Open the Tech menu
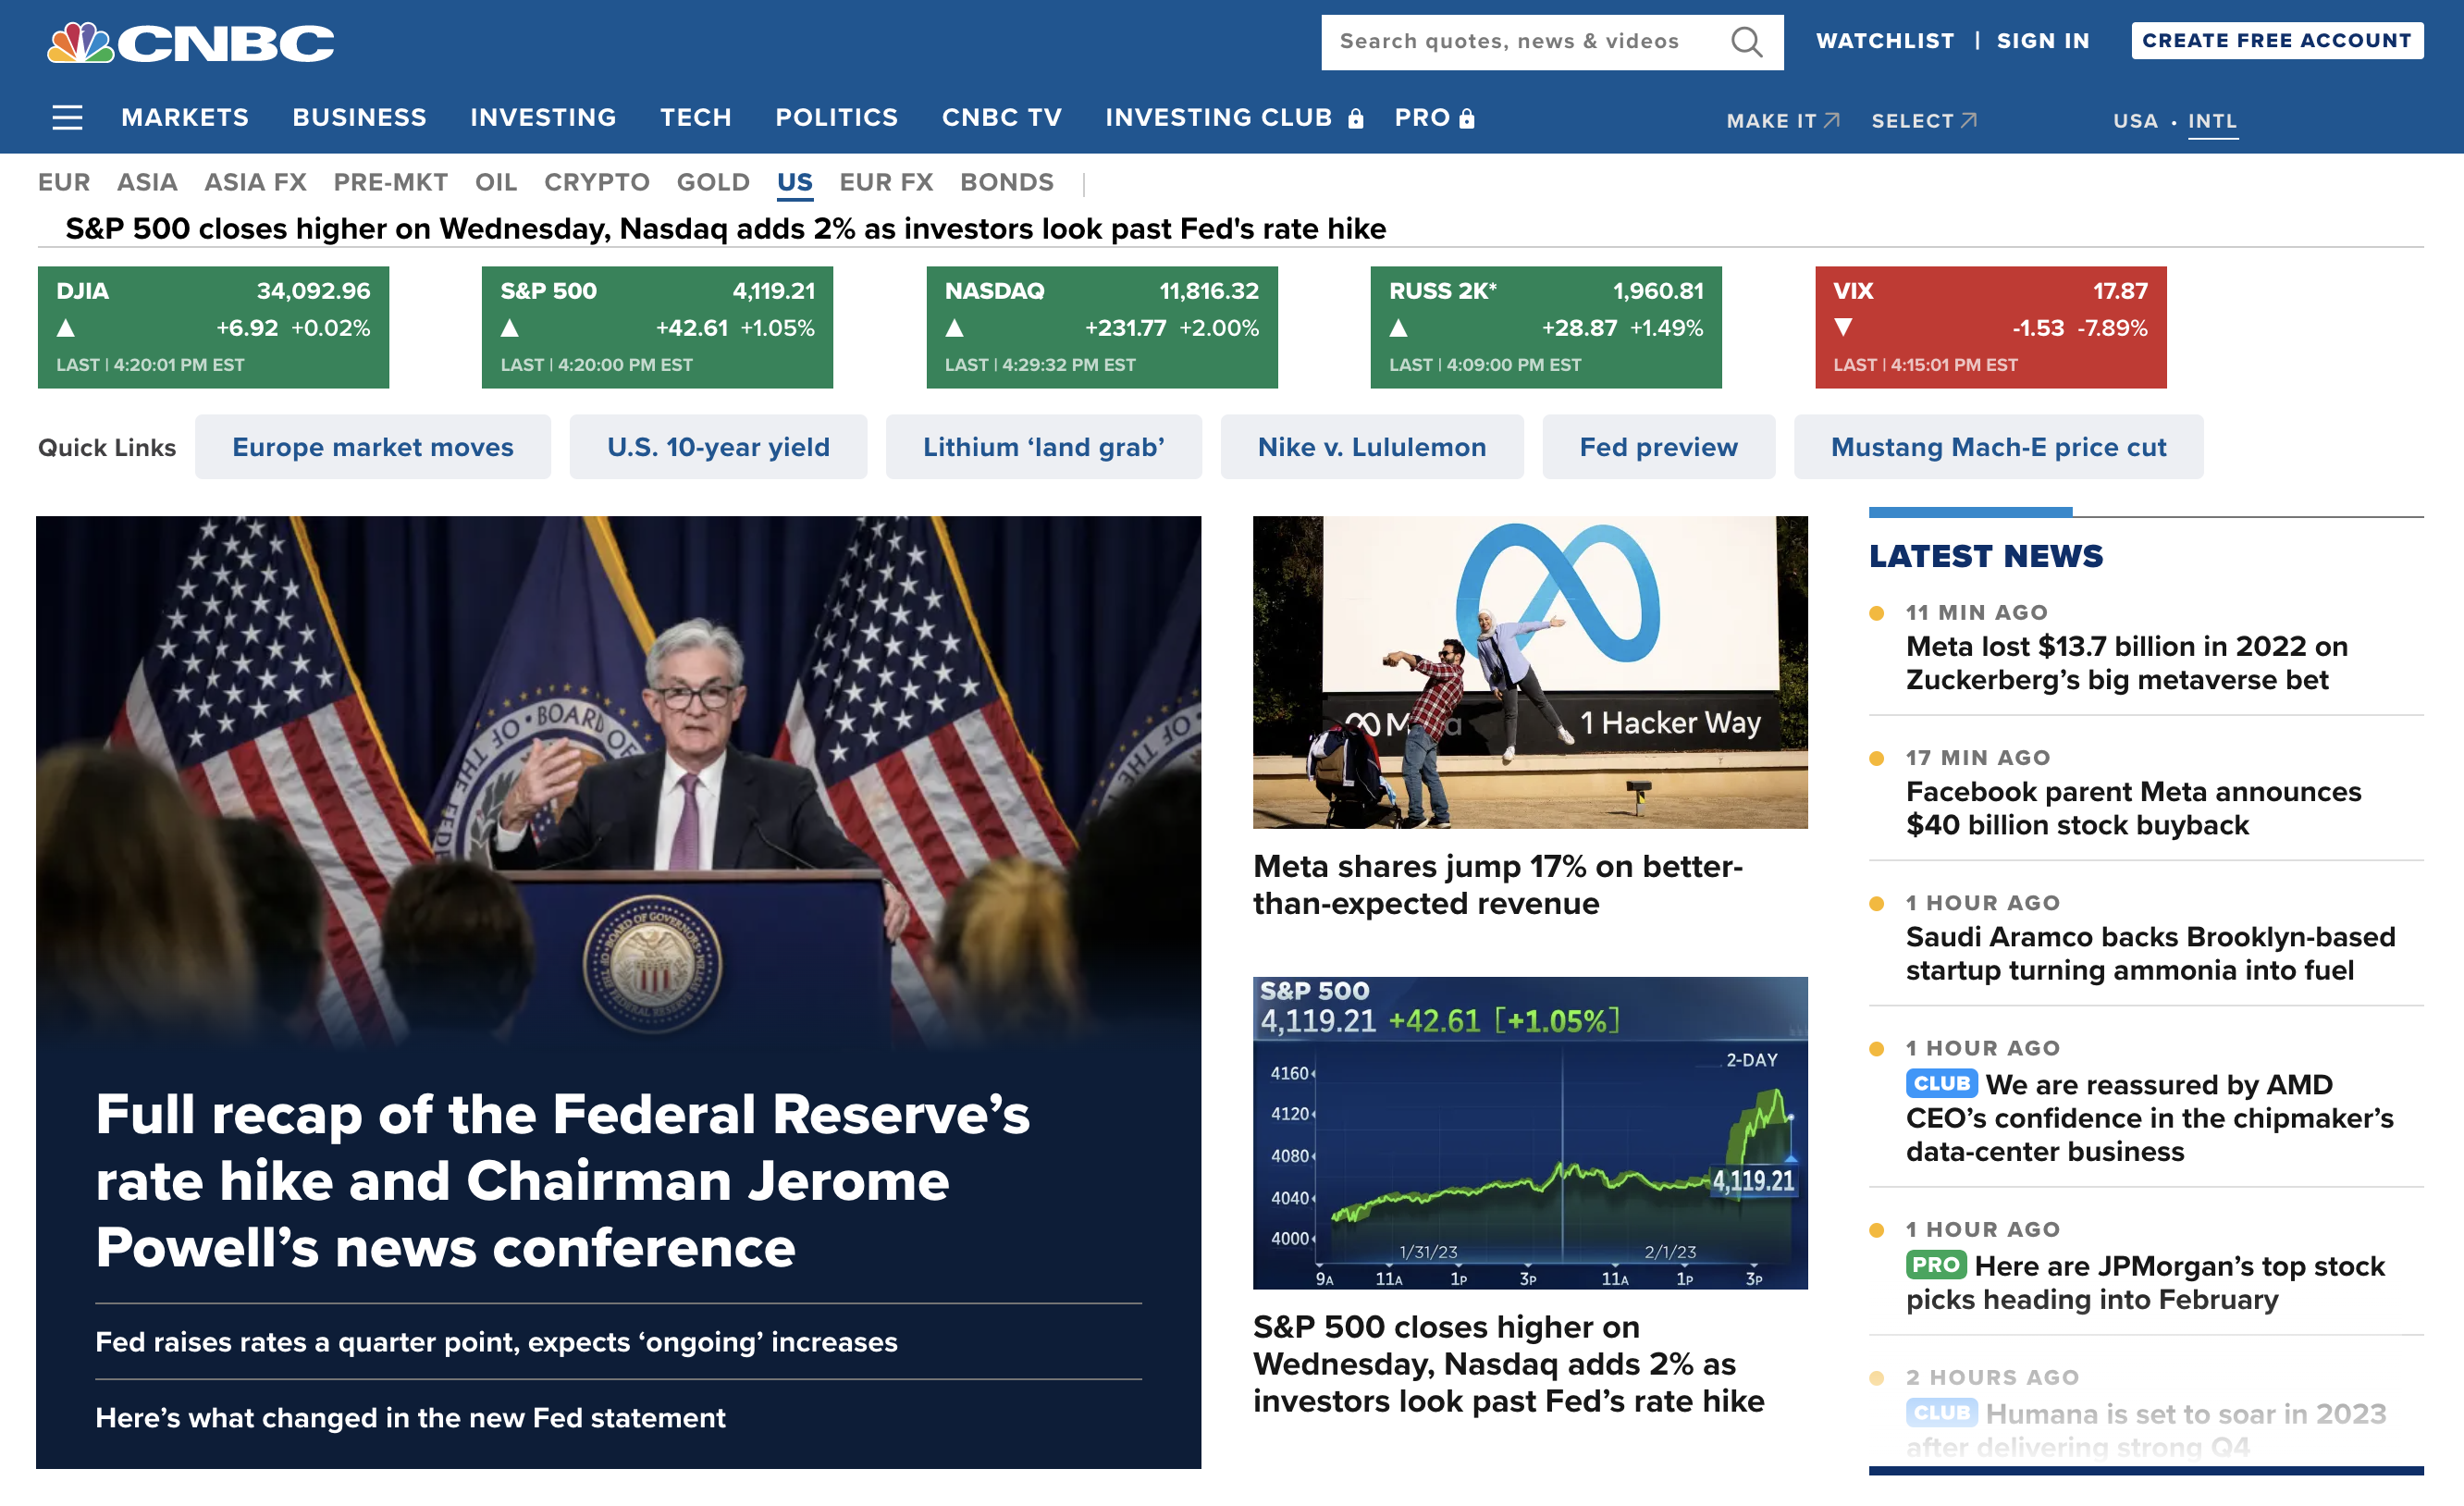The width and height of the screenshot is (2464, 1506). [695, 118]
